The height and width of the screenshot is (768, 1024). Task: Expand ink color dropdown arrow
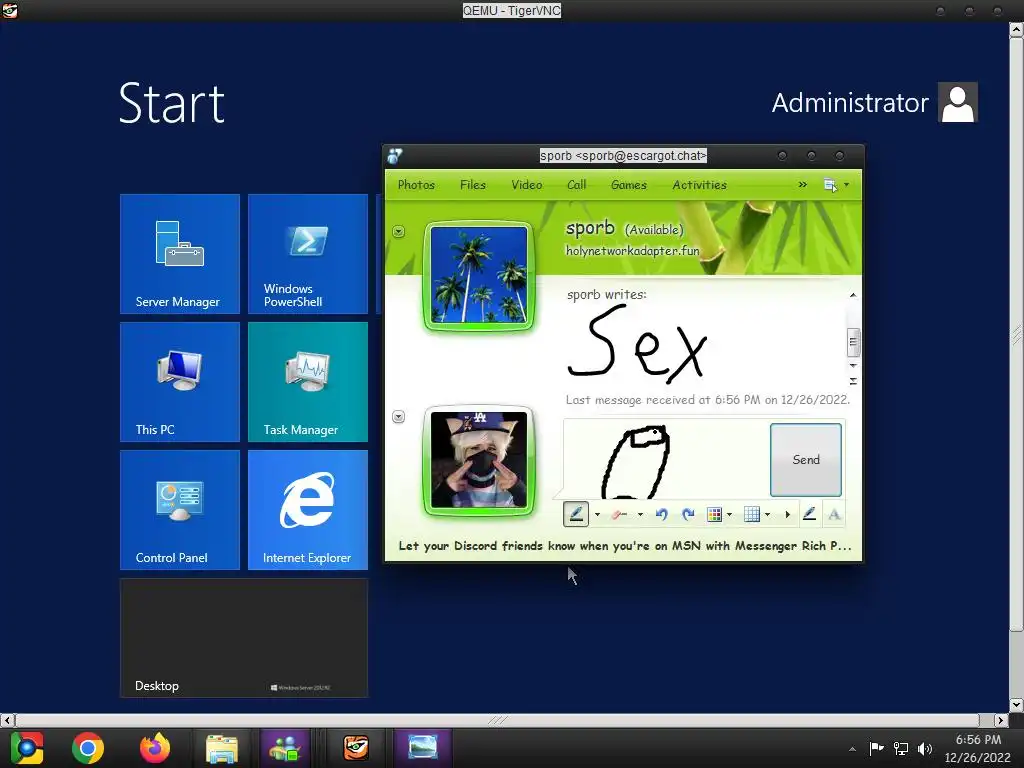(729, 515)
